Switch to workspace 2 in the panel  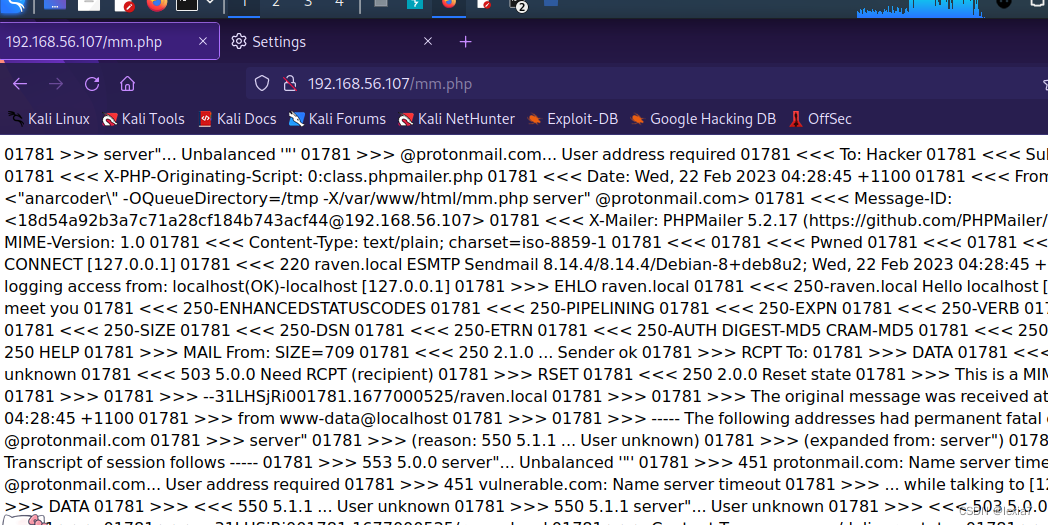click(x=275, y=5)
